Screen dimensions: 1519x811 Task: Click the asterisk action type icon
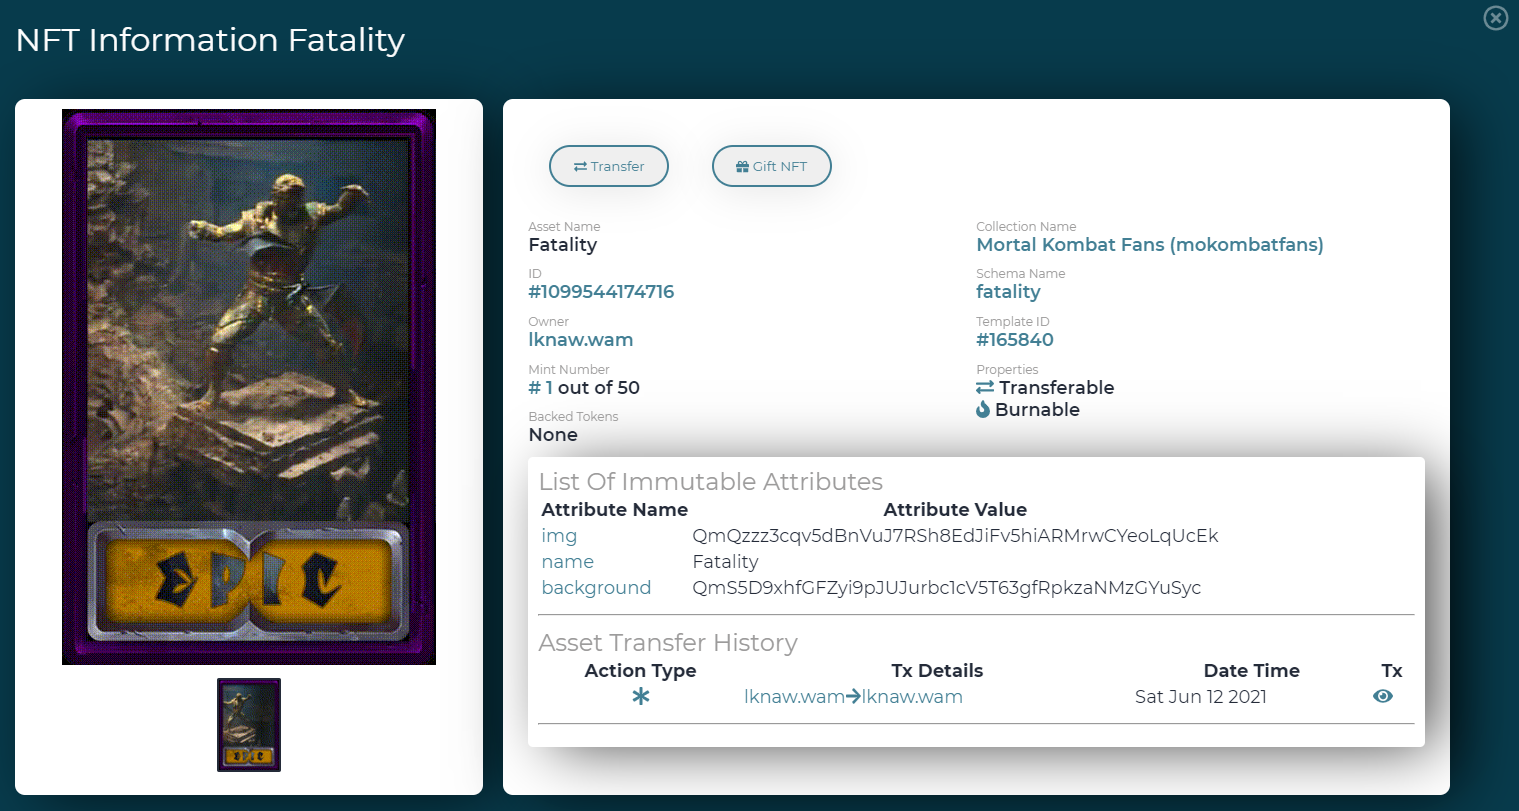click(641, 696)
